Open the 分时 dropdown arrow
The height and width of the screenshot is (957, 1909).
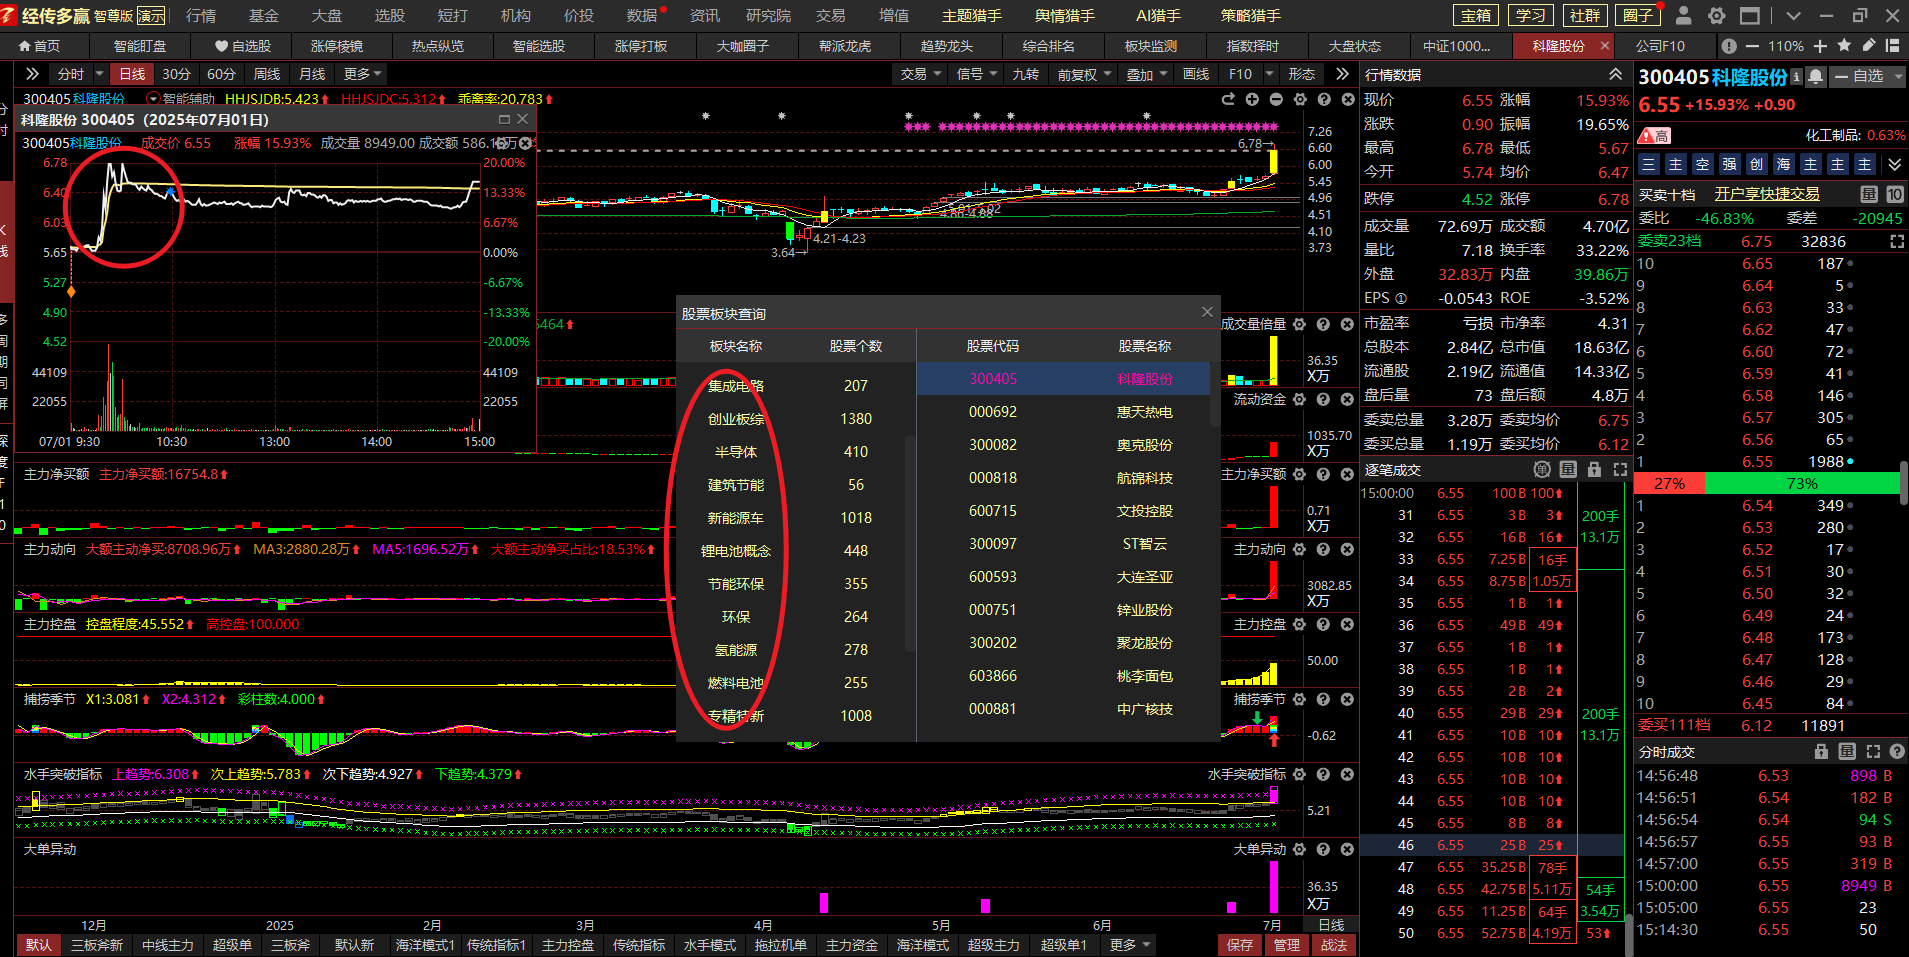99,74
